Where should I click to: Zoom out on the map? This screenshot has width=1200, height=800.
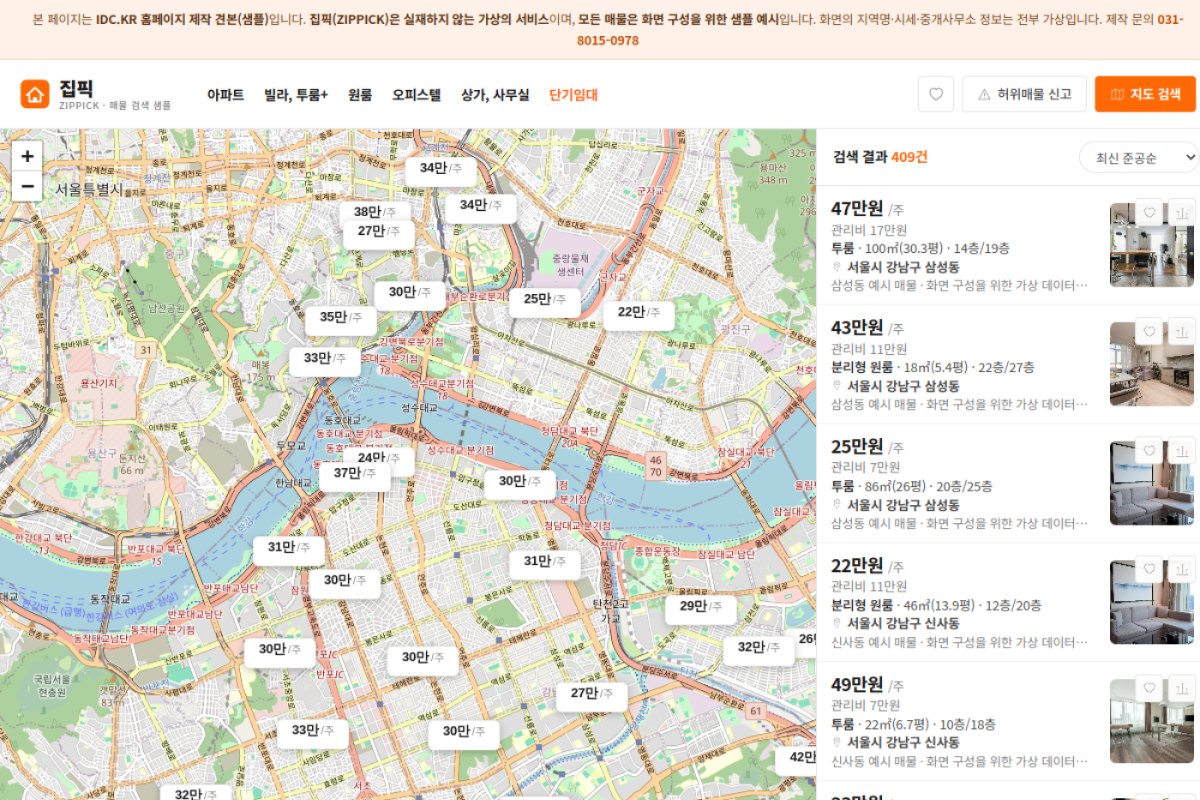[27, 186]
